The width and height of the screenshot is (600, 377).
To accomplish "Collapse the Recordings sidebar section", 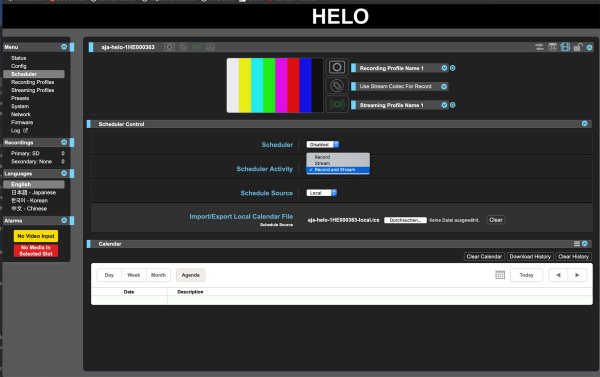I will [64, 142].
